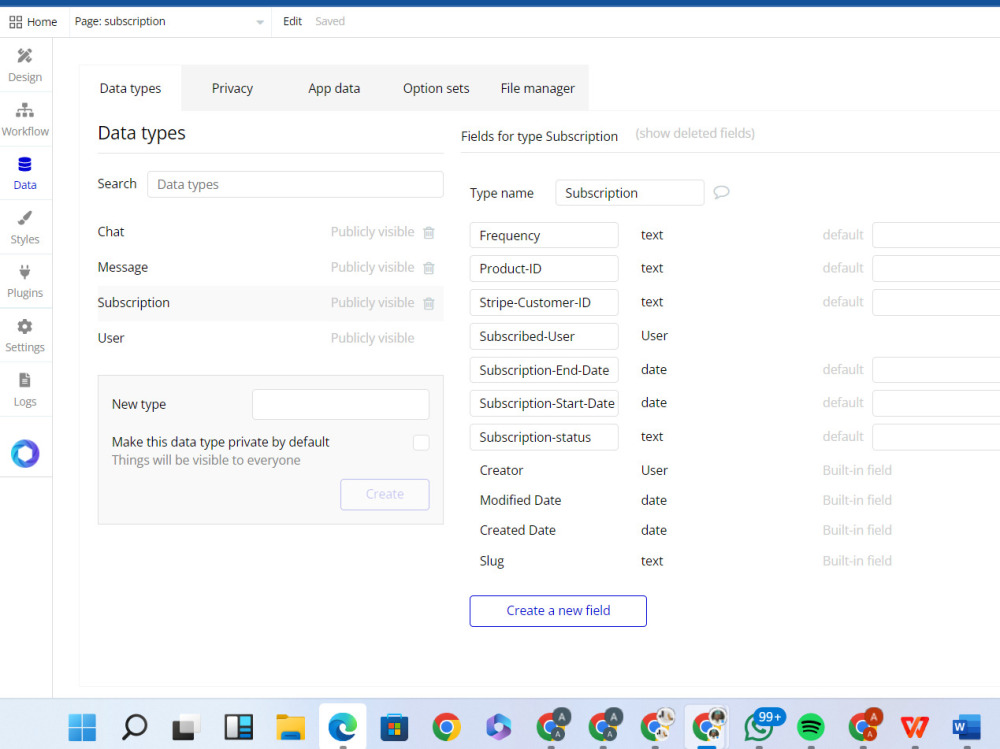Screen dimensions: 1000x749
Task: Open the Plugins panel
Action: click(x=25, y=280)
